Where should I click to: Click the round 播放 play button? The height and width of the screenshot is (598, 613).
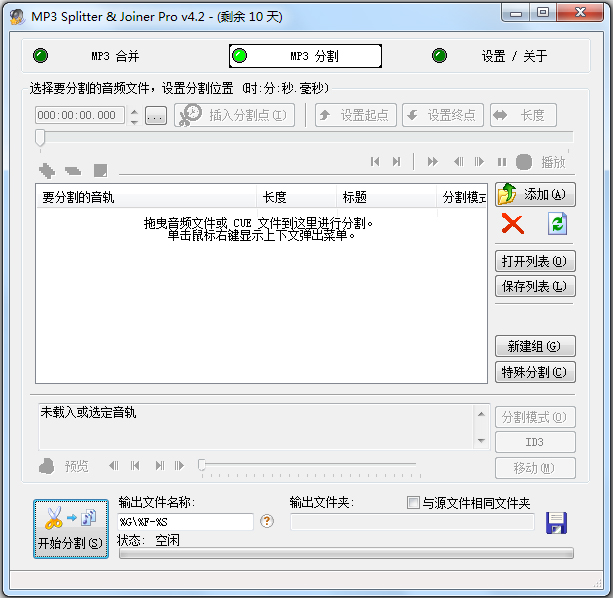pos(524,162)
